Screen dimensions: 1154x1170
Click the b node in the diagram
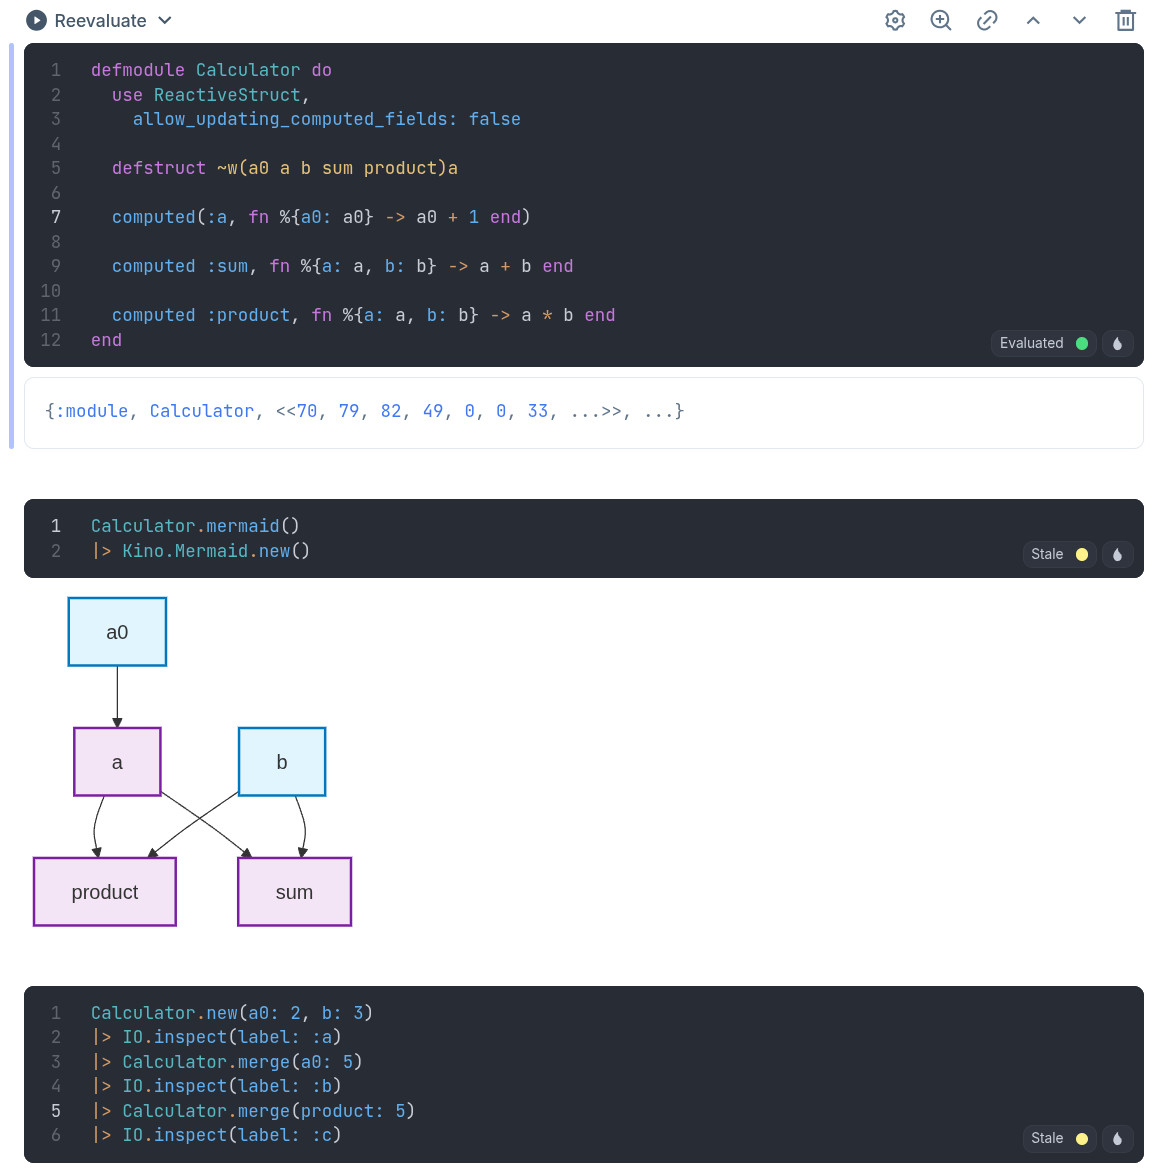[282, 762]
